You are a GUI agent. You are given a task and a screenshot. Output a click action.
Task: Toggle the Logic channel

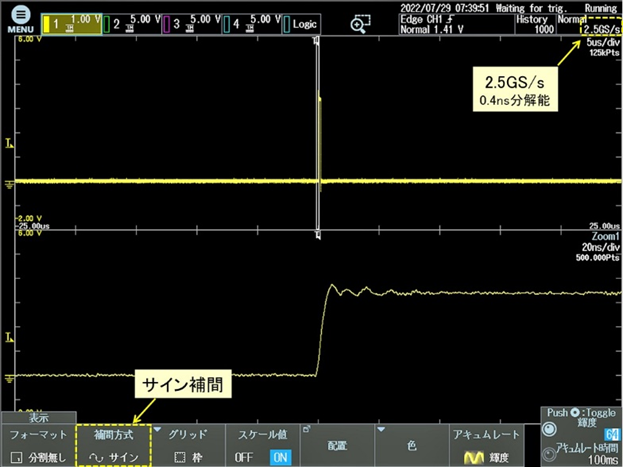(302, 24)
